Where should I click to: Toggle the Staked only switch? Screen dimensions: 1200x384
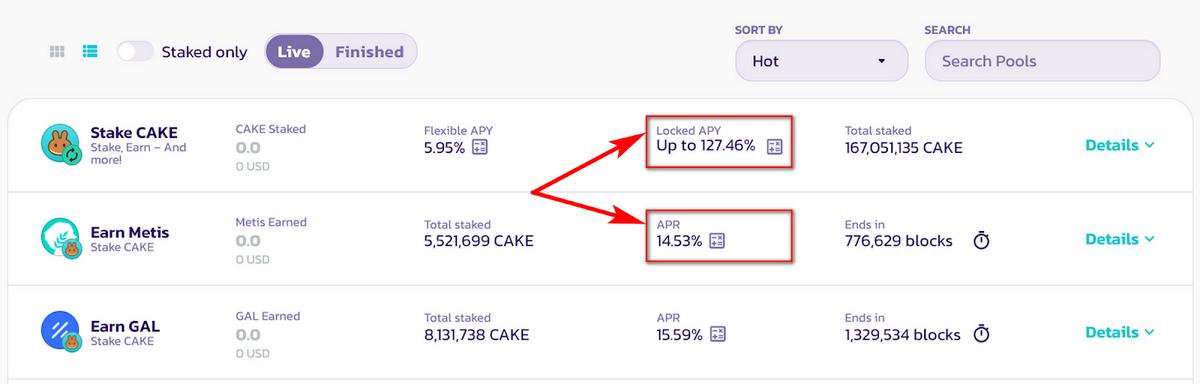pyautogui.click(x=135, y=51)
